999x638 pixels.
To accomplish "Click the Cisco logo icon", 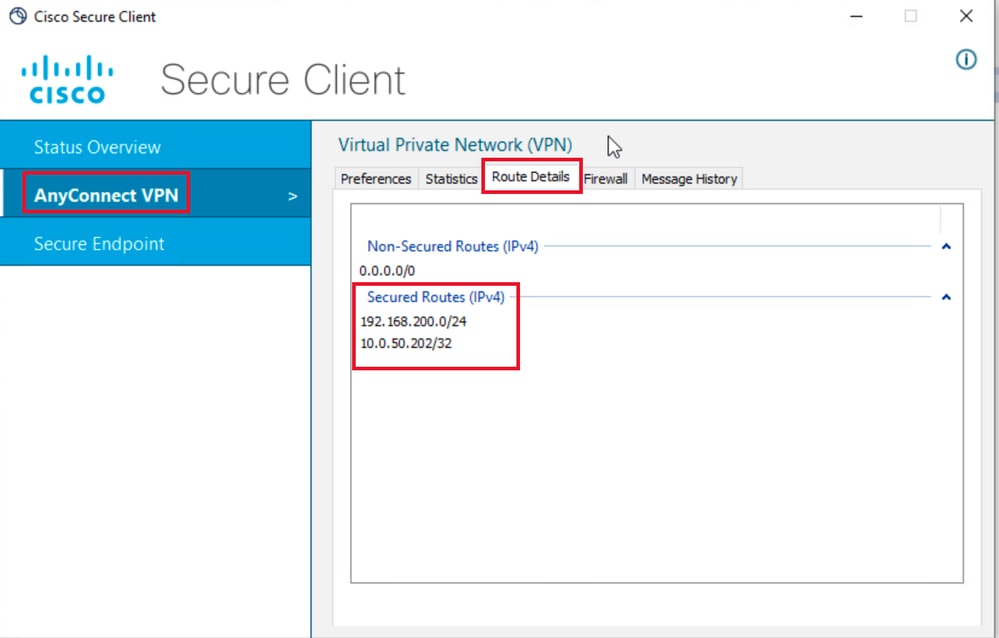I will [x=66, y=78].
